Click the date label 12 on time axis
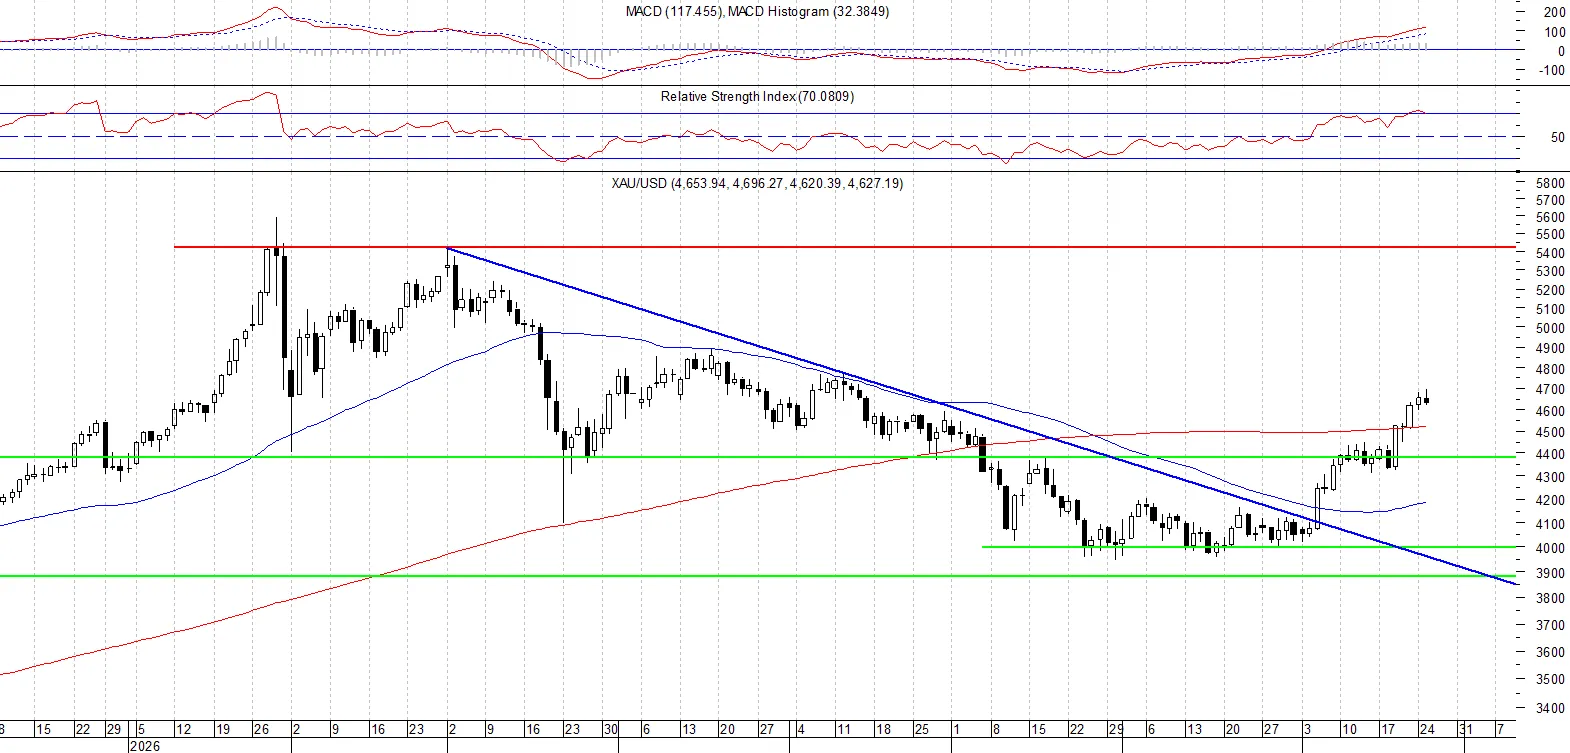This screenshot has height=753, width=1570. pyautogui.click(x=183, y=730)
